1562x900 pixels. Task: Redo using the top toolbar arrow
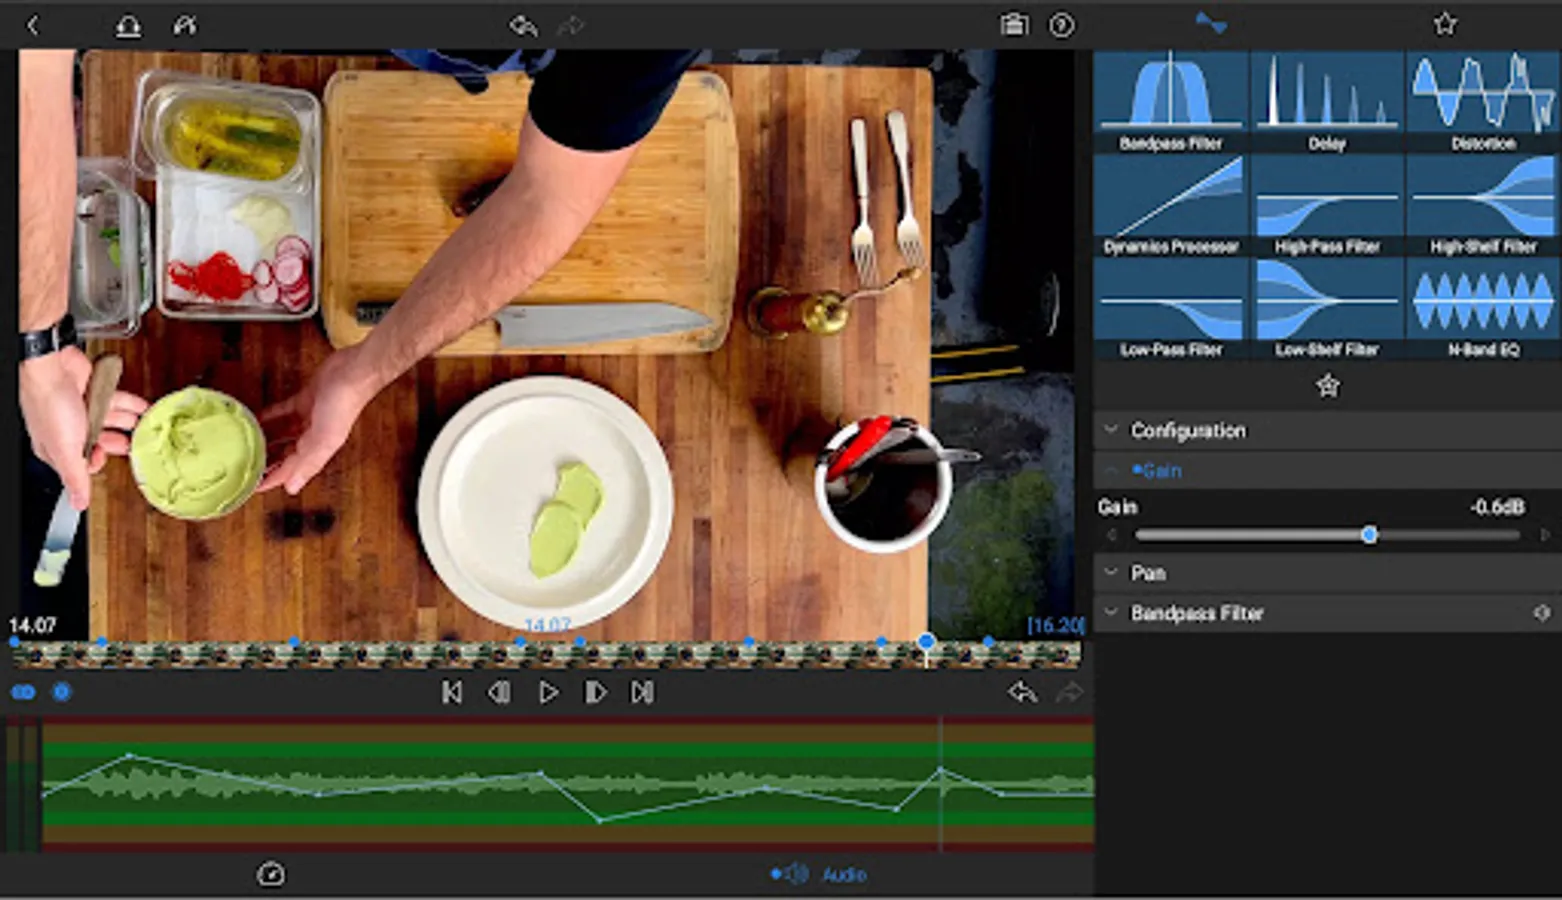[x=571, y=25]
